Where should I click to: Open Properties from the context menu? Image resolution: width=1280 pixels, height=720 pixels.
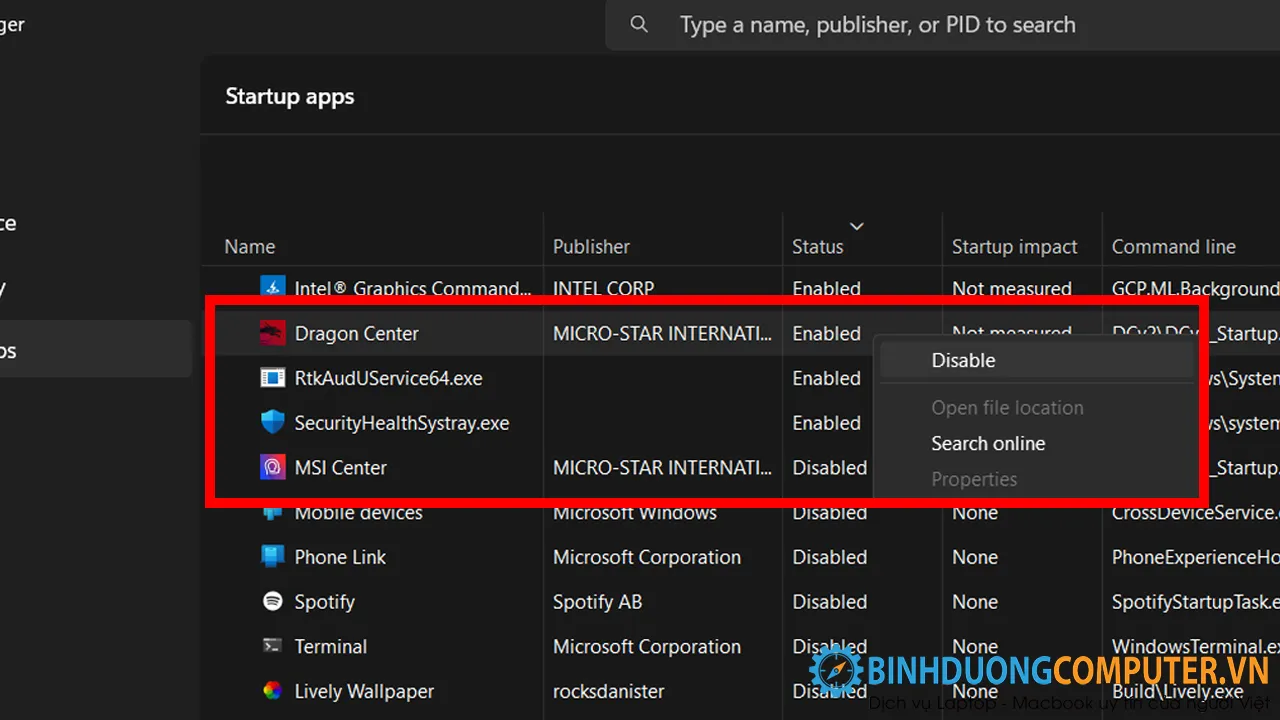click(x=974, y=479)
